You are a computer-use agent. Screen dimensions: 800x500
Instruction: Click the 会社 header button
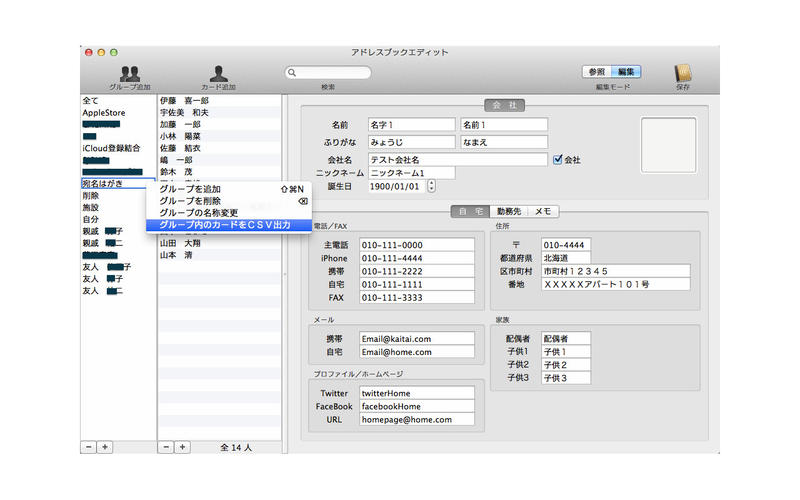coord(504,106)
